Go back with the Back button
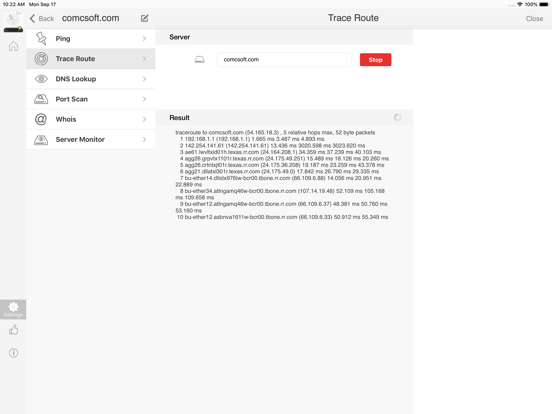The height and width of the screenshot is (414, 552). [42, 18]
